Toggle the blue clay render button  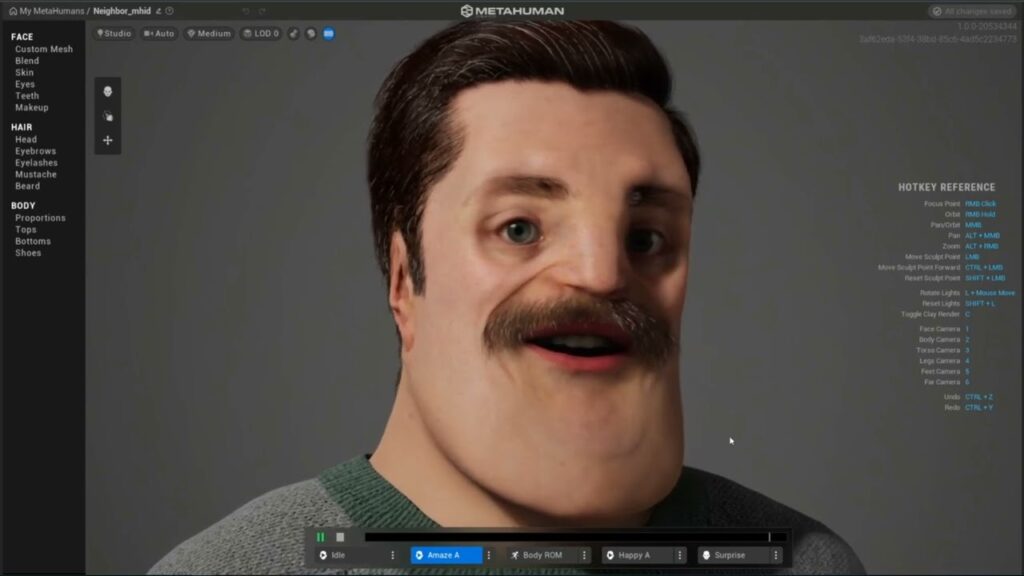click(327, 33)
